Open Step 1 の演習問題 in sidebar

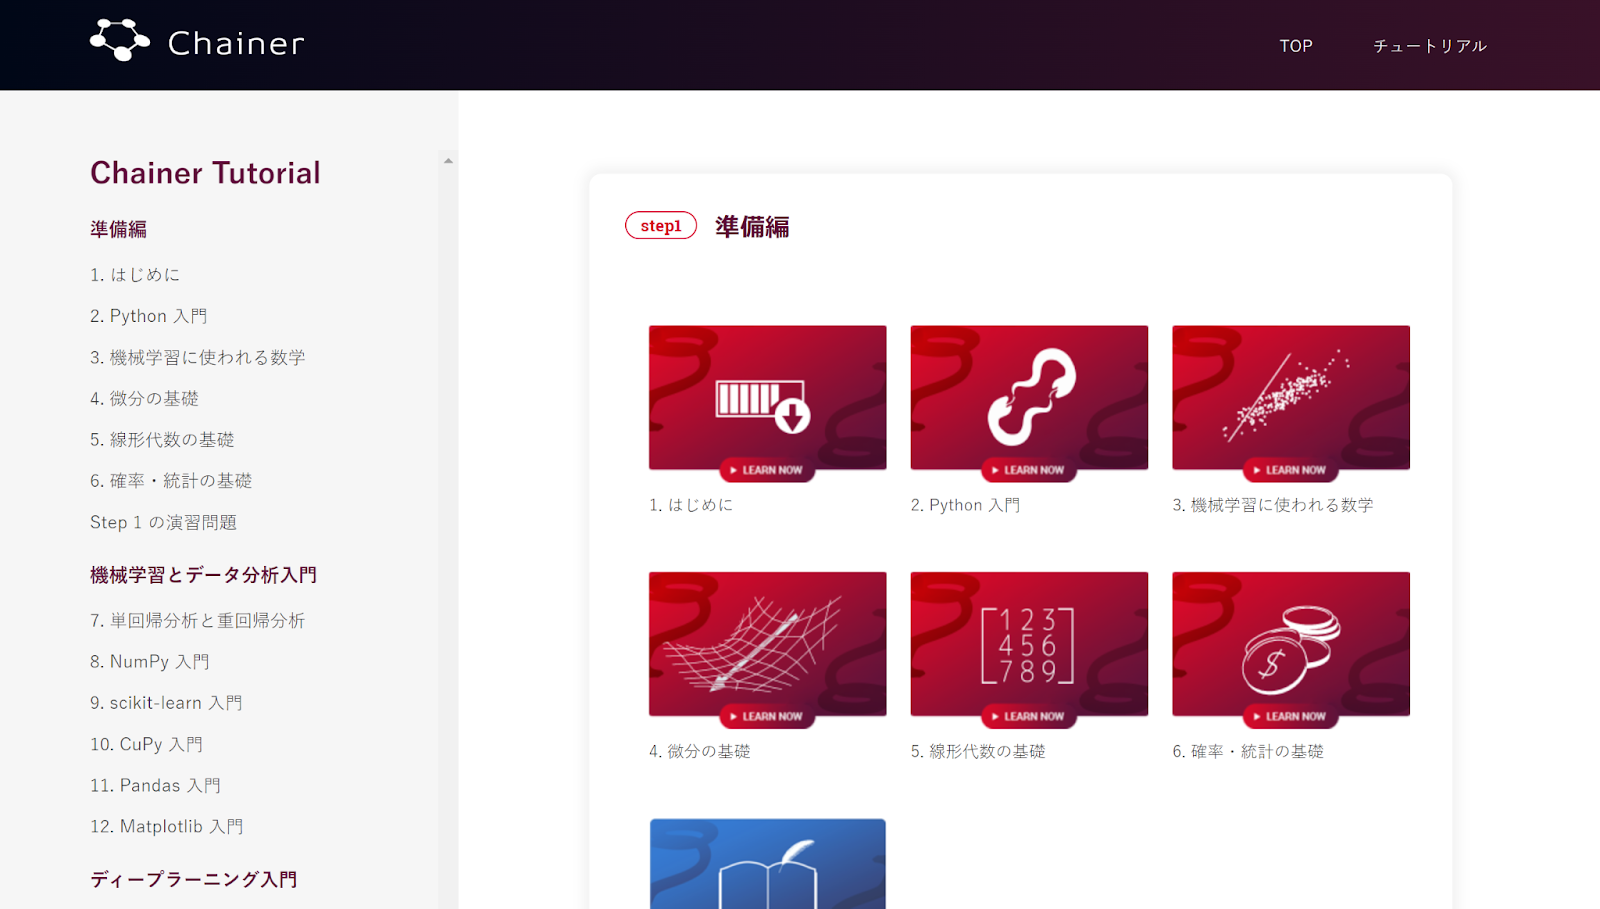click(164, 523)
